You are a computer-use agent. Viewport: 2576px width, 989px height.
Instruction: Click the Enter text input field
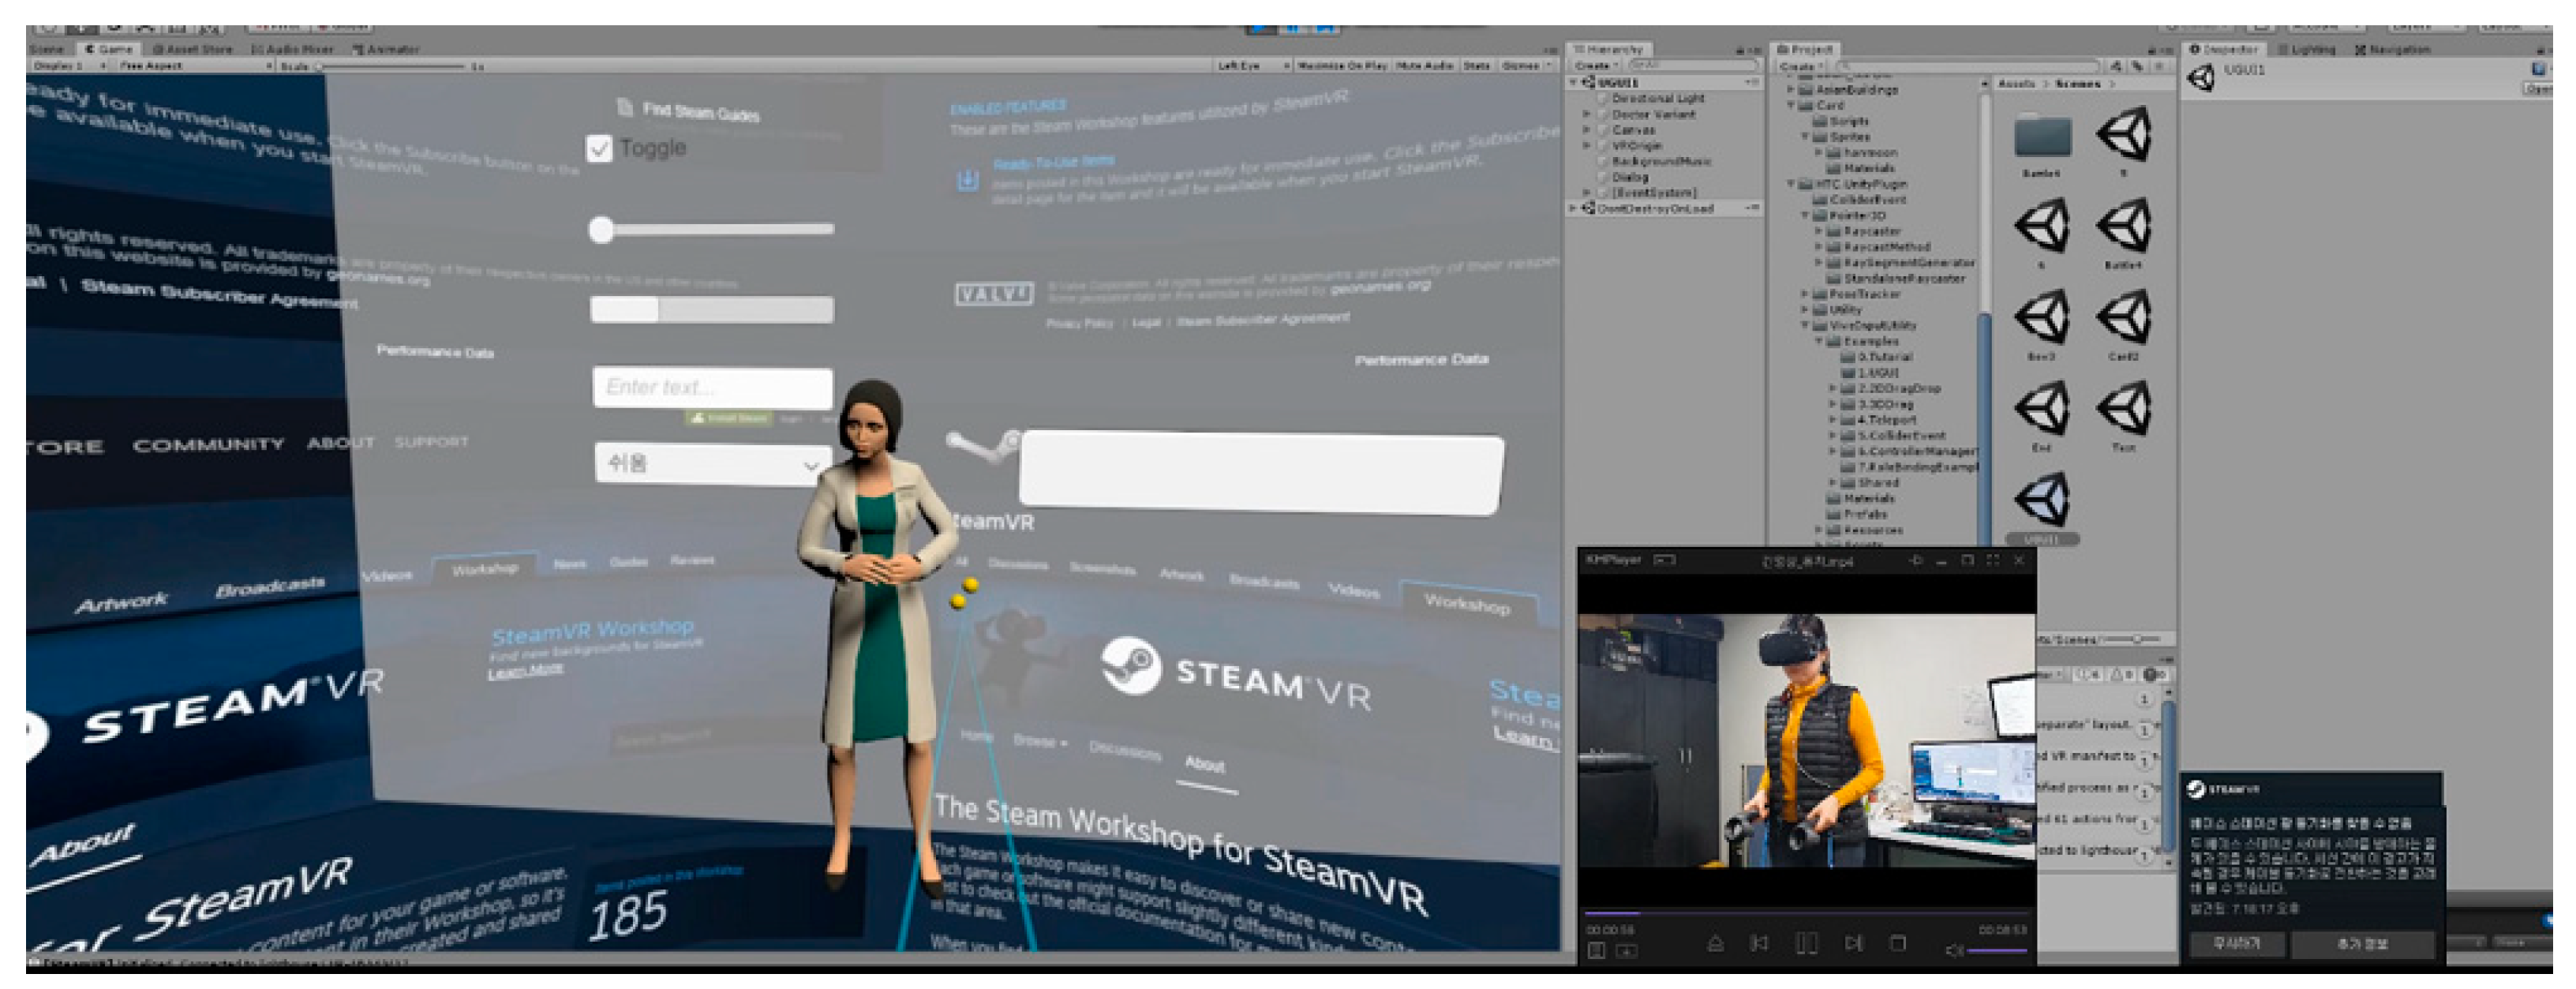click(712, 387)
